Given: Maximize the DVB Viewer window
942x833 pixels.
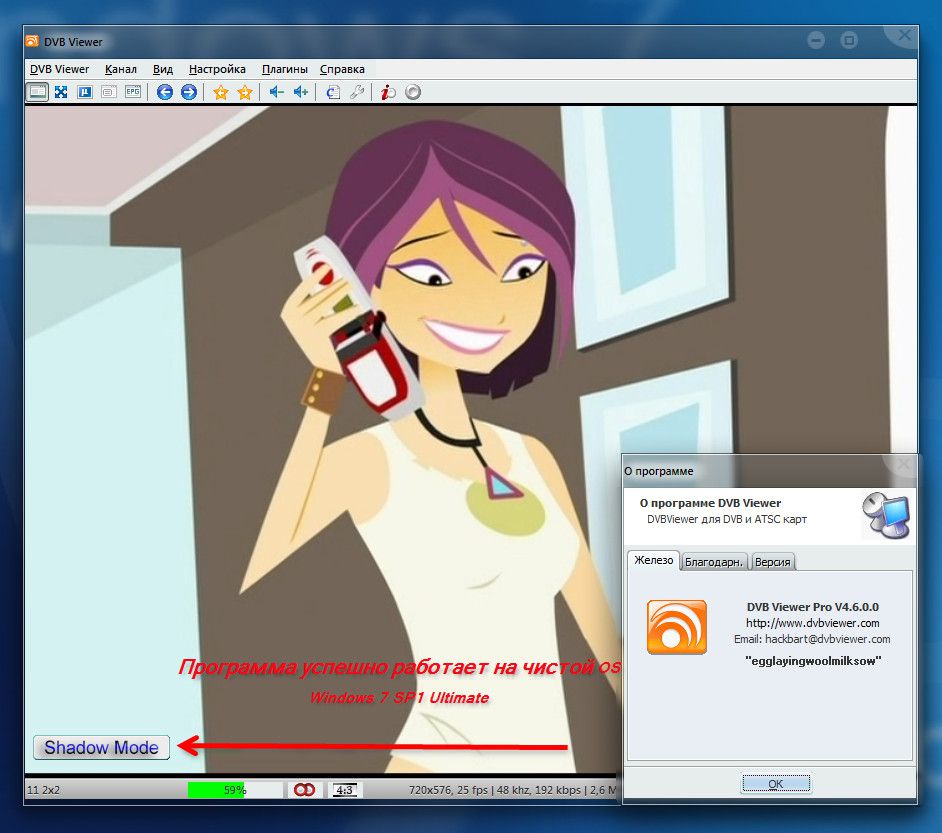Looking at the screenshot, I should [x=849, y=40].
